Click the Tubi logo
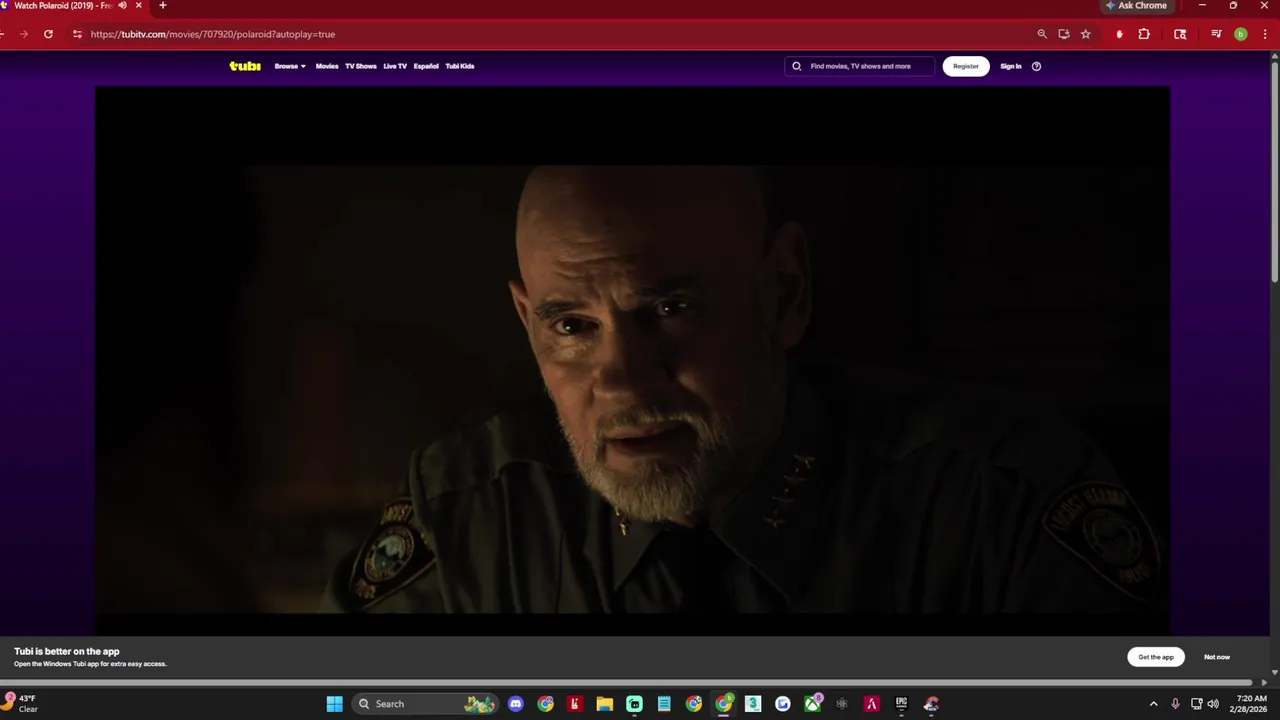The height and width of the screenshot is (720, 1280). click(245, 66)
